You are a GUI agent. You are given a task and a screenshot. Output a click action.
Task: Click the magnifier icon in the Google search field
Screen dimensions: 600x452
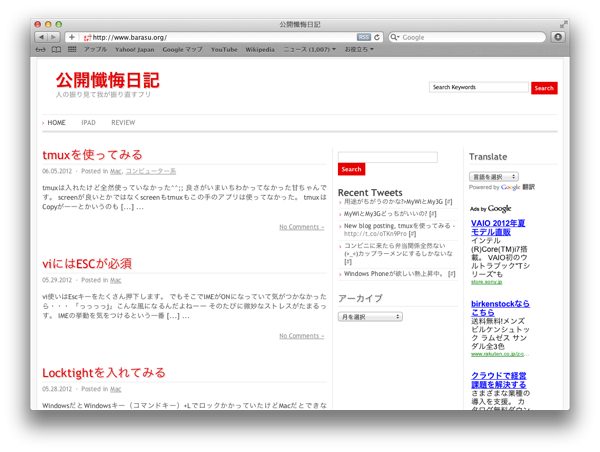click(394, 37)
